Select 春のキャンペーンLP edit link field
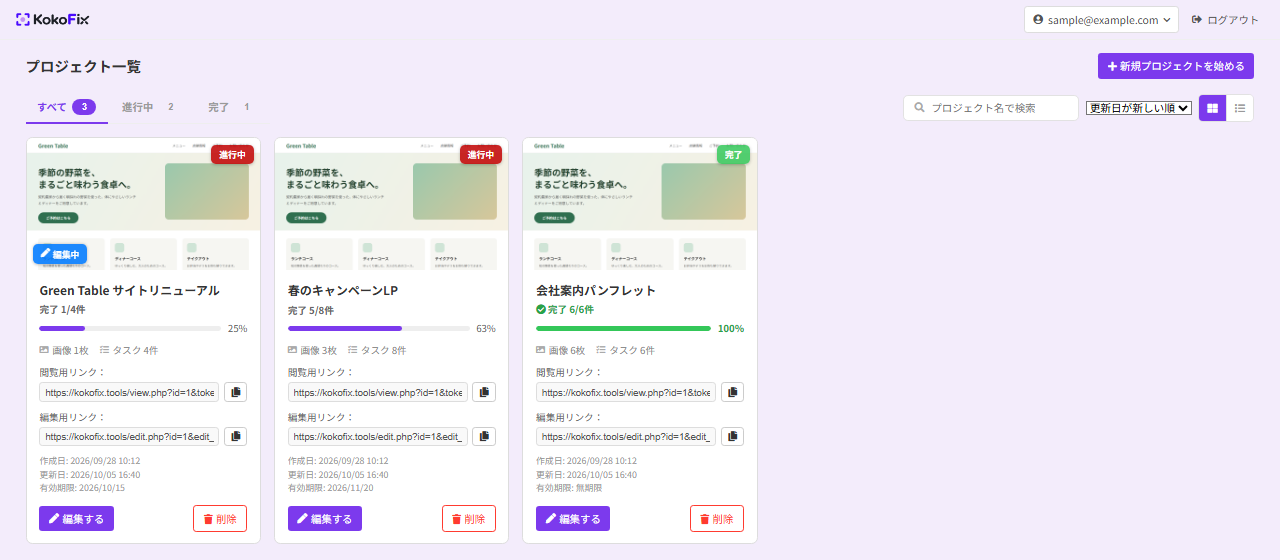Viewport: 1280px width, 560px height. tap(378, 436)
